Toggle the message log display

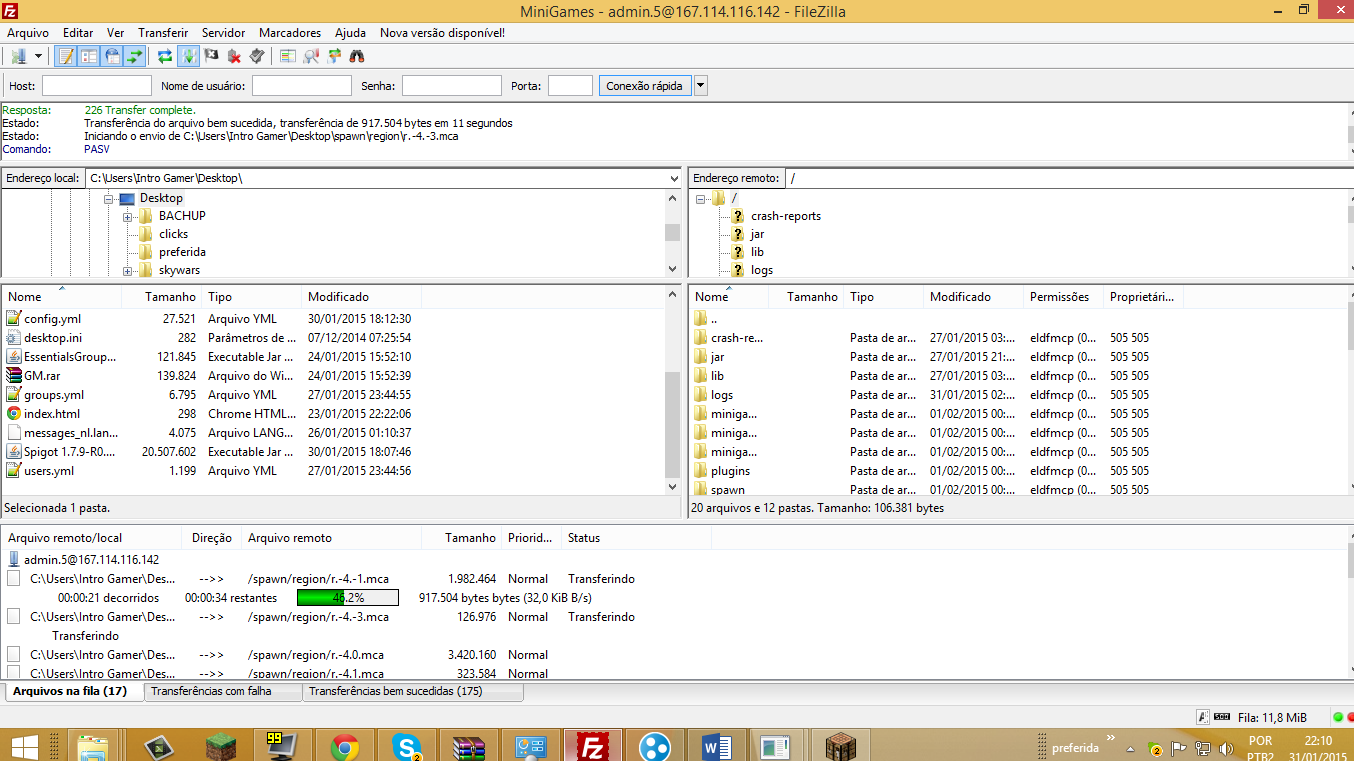[66, 56]
